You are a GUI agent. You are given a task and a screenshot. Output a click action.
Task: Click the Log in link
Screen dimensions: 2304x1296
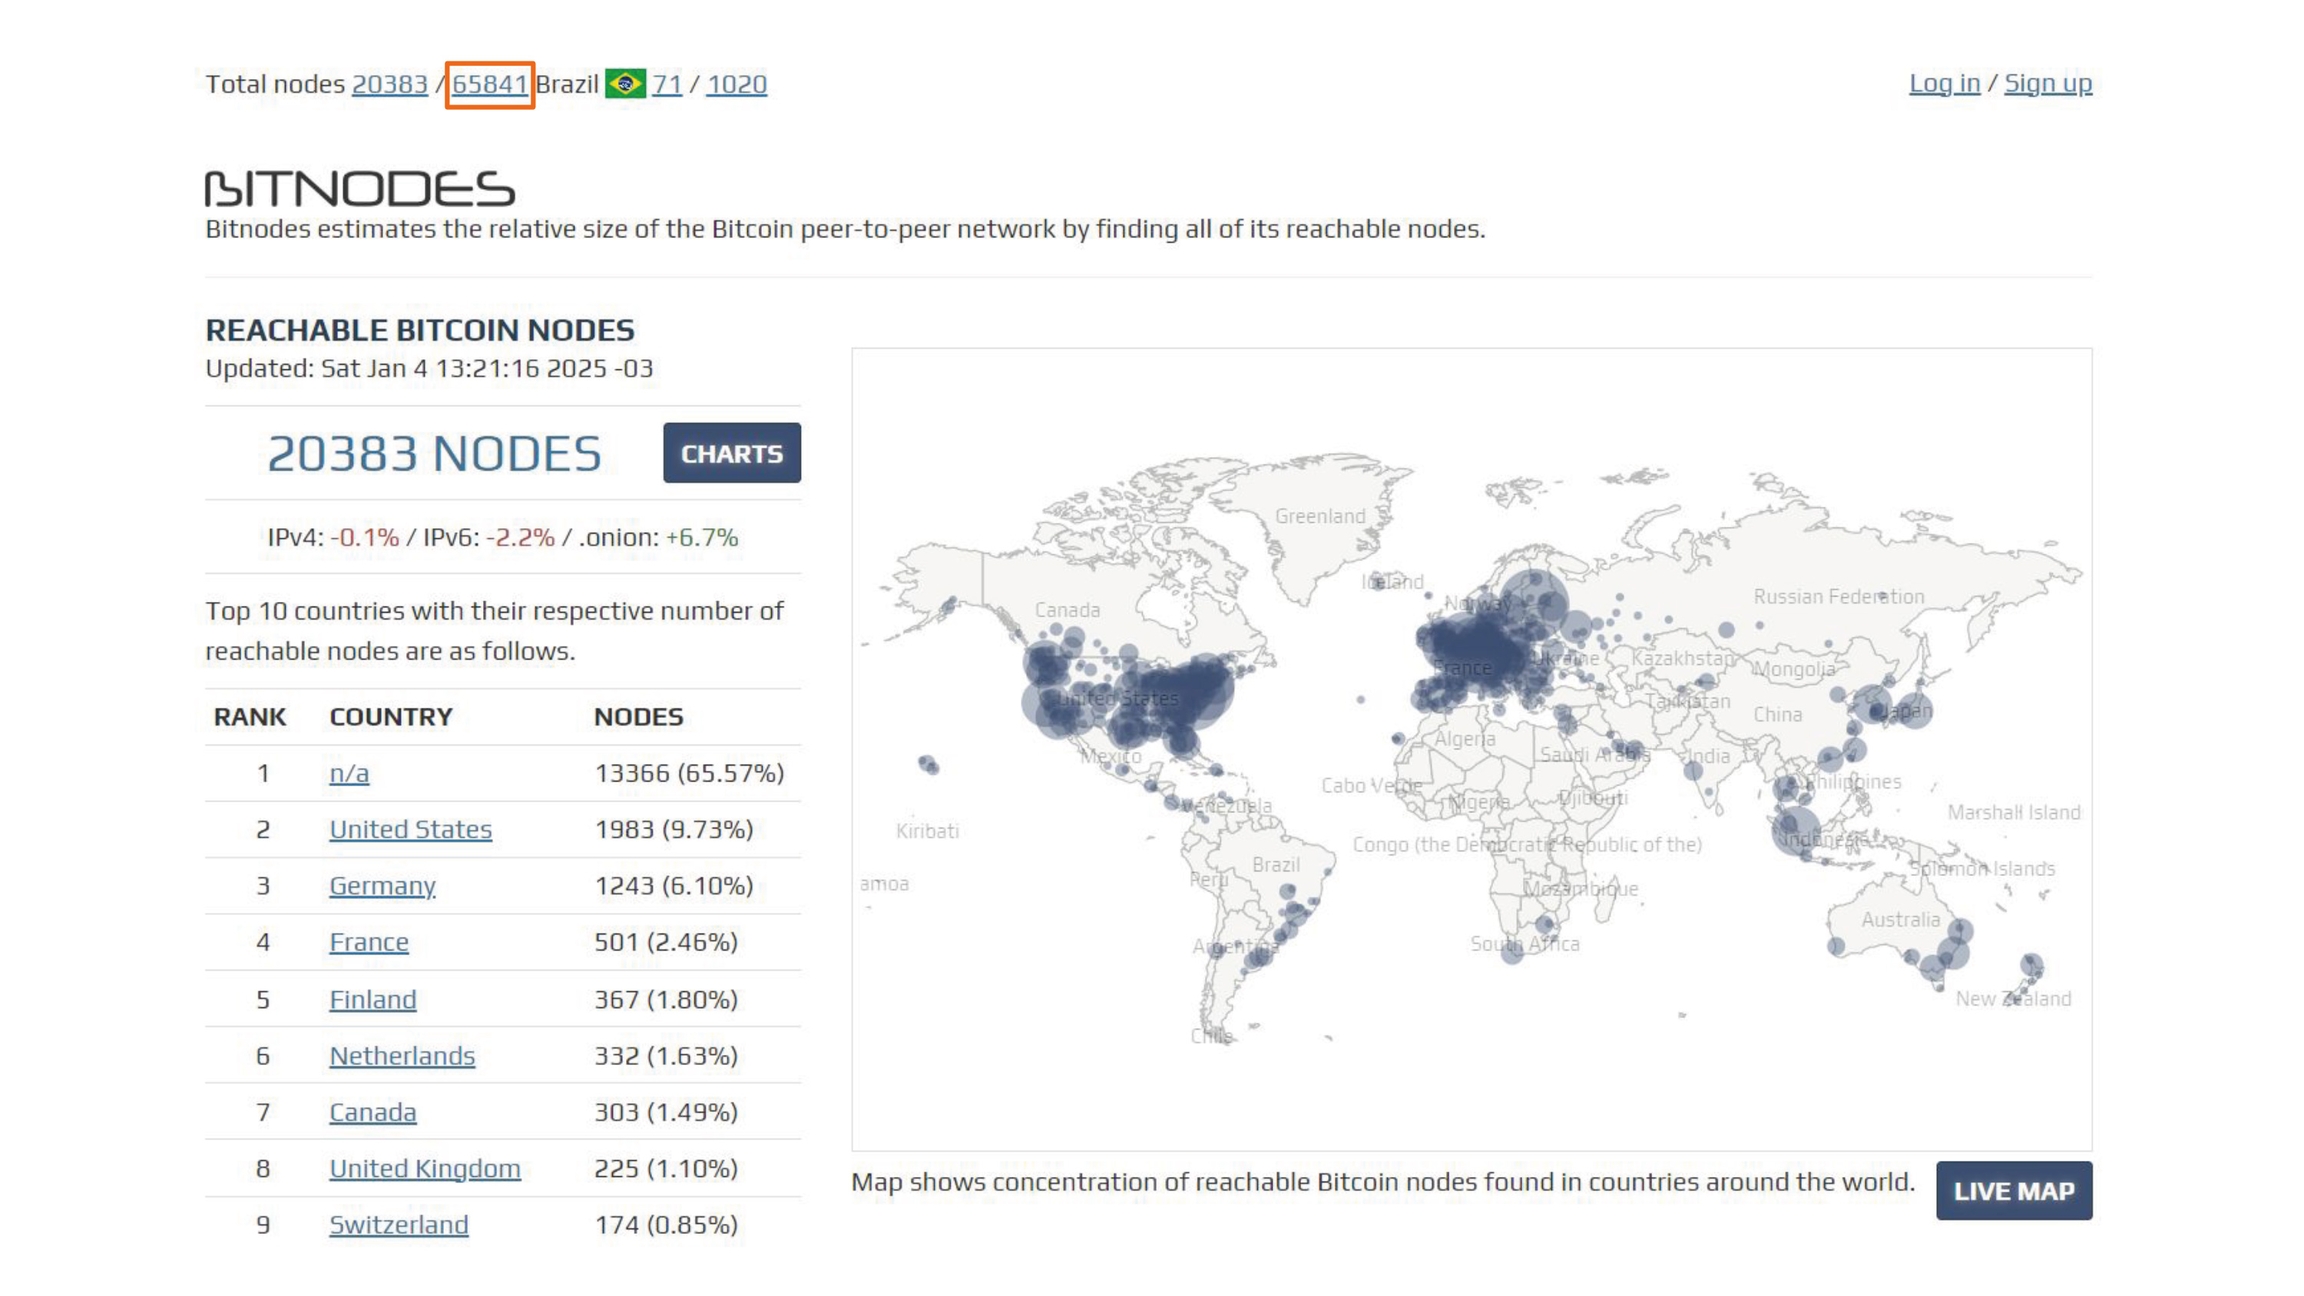[1943, 83]
